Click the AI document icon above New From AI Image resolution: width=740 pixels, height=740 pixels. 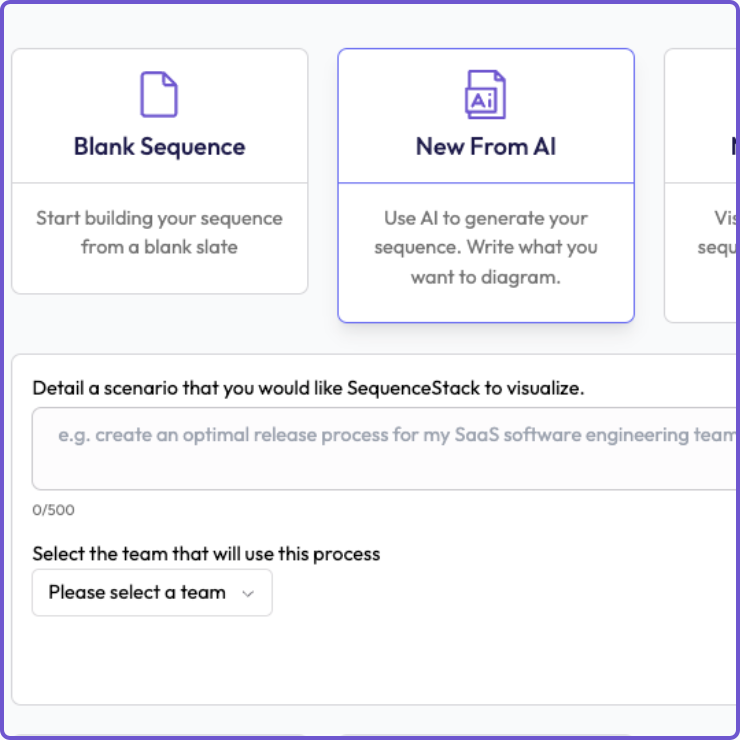pyautogui.click(x=486, y=94)
